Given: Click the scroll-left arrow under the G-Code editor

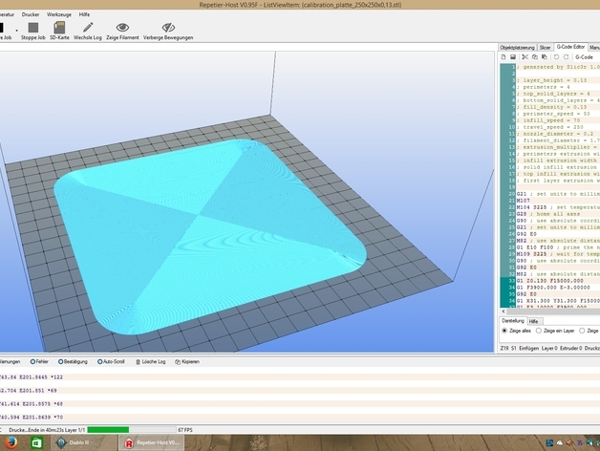Looking at the screenshot, I should click(503, 311).
